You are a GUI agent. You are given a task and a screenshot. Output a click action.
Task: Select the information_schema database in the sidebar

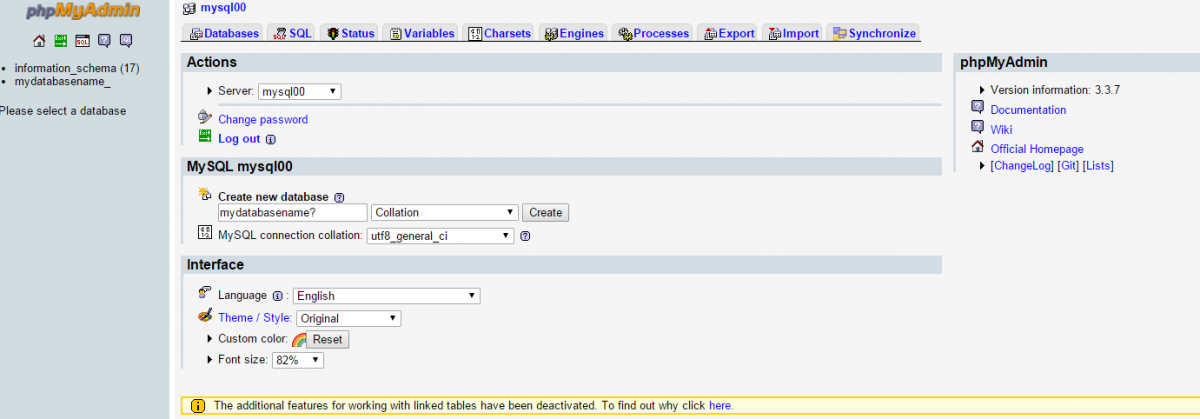tap(77, 68)
